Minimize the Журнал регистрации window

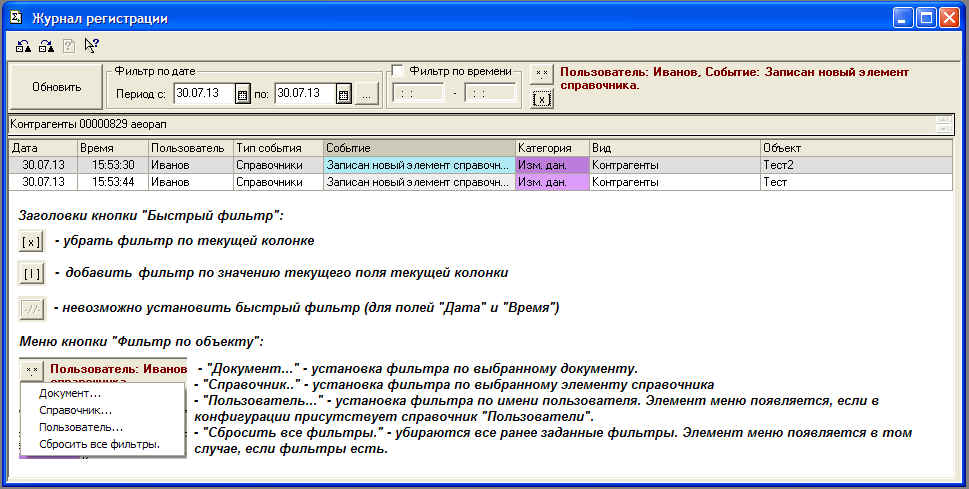pyautogui.click(x=903, y=17)
